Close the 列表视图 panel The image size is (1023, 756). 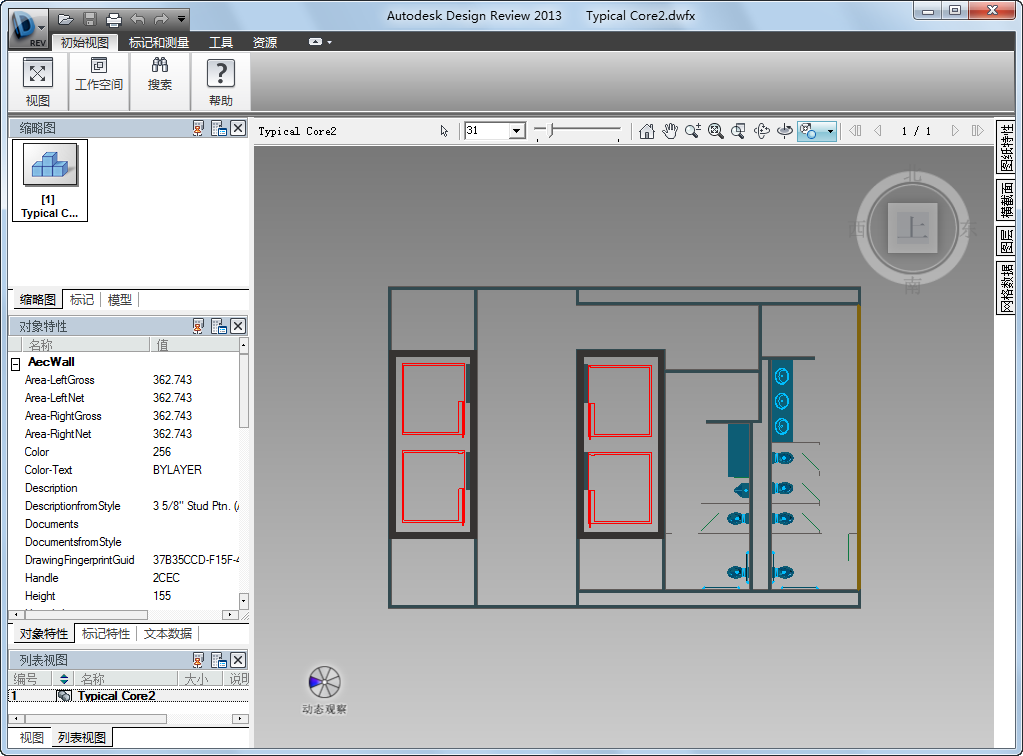[x=238, y=659]
